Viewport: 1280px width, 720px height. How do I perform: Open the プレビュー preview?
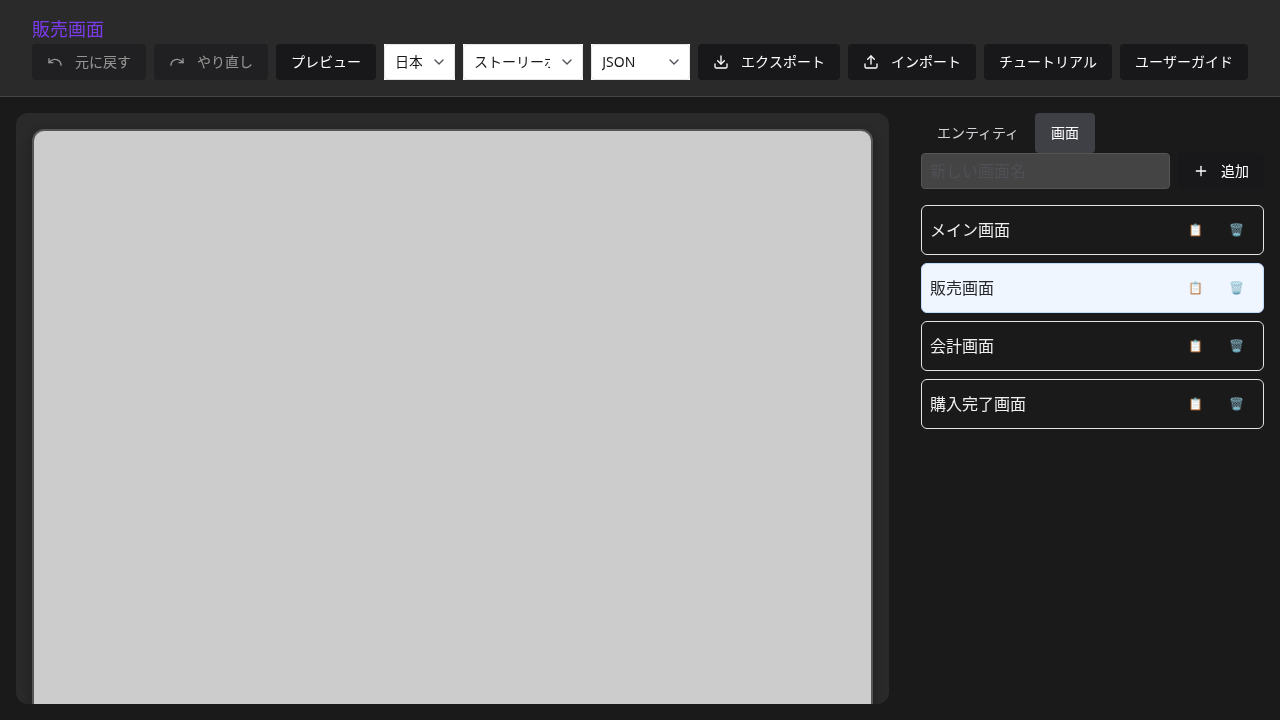click(326, 62)
